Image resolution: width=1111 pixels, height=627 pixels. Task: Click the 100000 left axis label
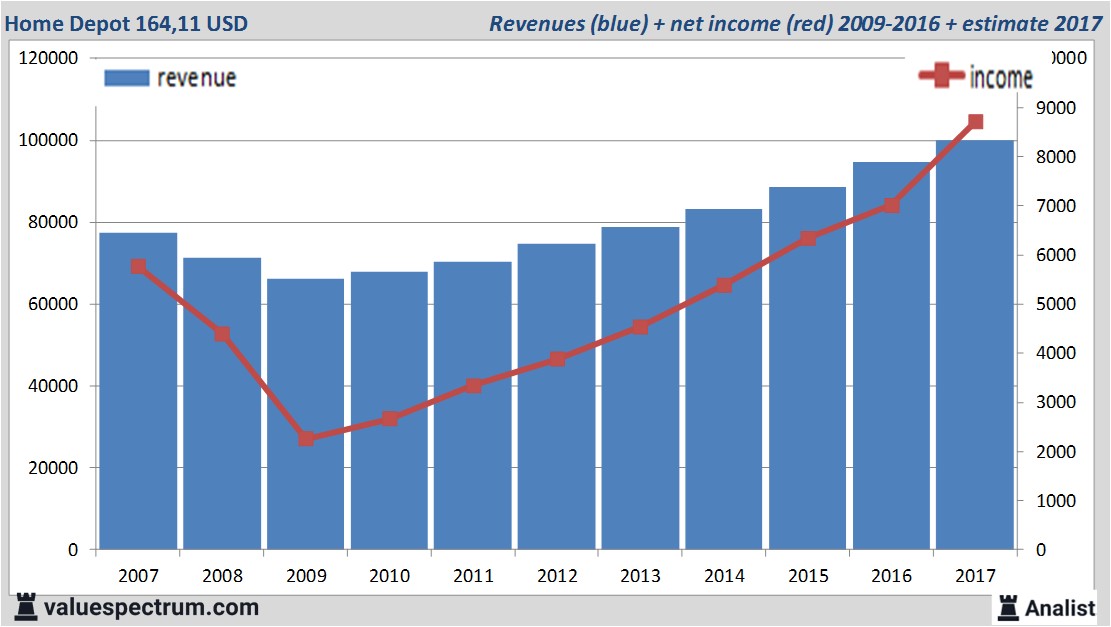(x=48, y=140)
